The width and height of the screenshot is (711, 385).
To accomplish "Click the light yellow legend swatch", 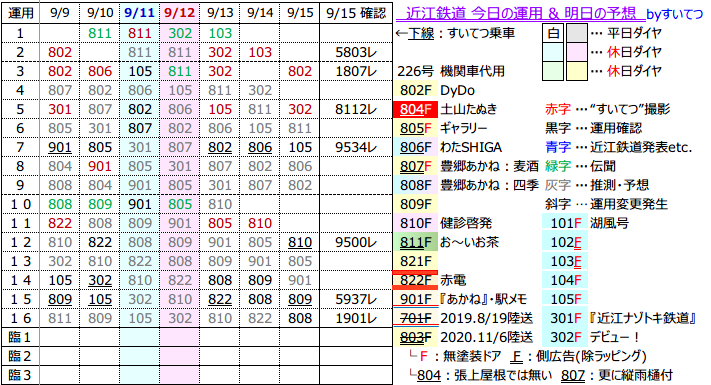I will tap(577, 71).
